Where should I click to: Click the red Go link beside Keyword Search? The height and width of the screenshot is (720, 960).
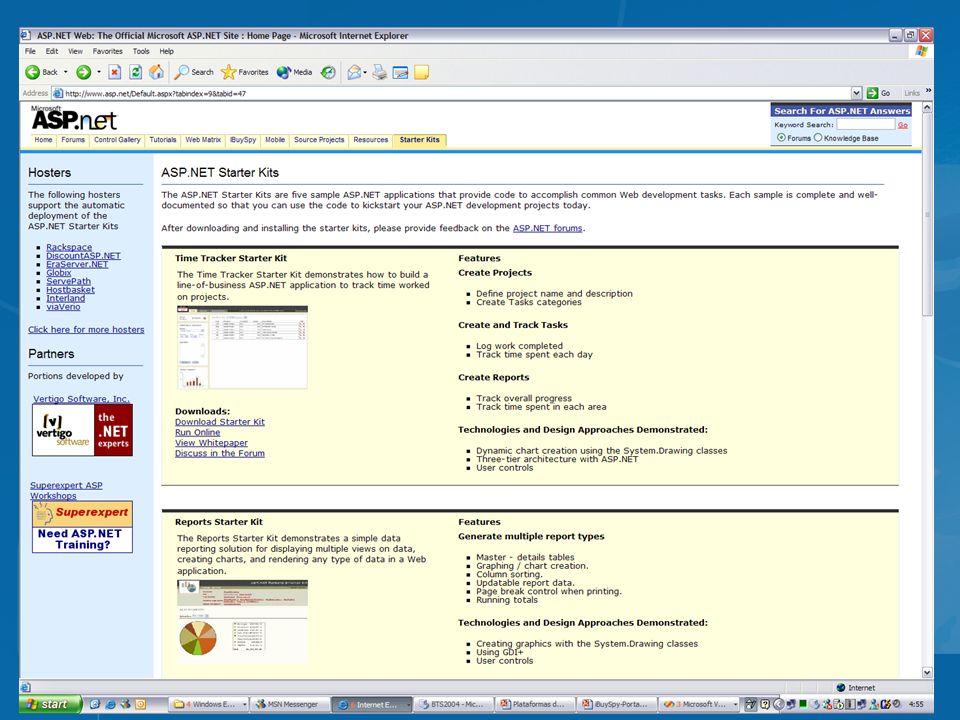point(902,125)
